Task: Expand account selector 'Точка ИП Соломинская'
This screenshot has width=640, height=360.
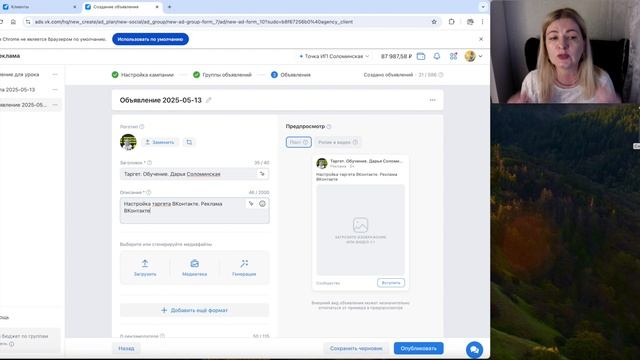Action: click(334, 56)
